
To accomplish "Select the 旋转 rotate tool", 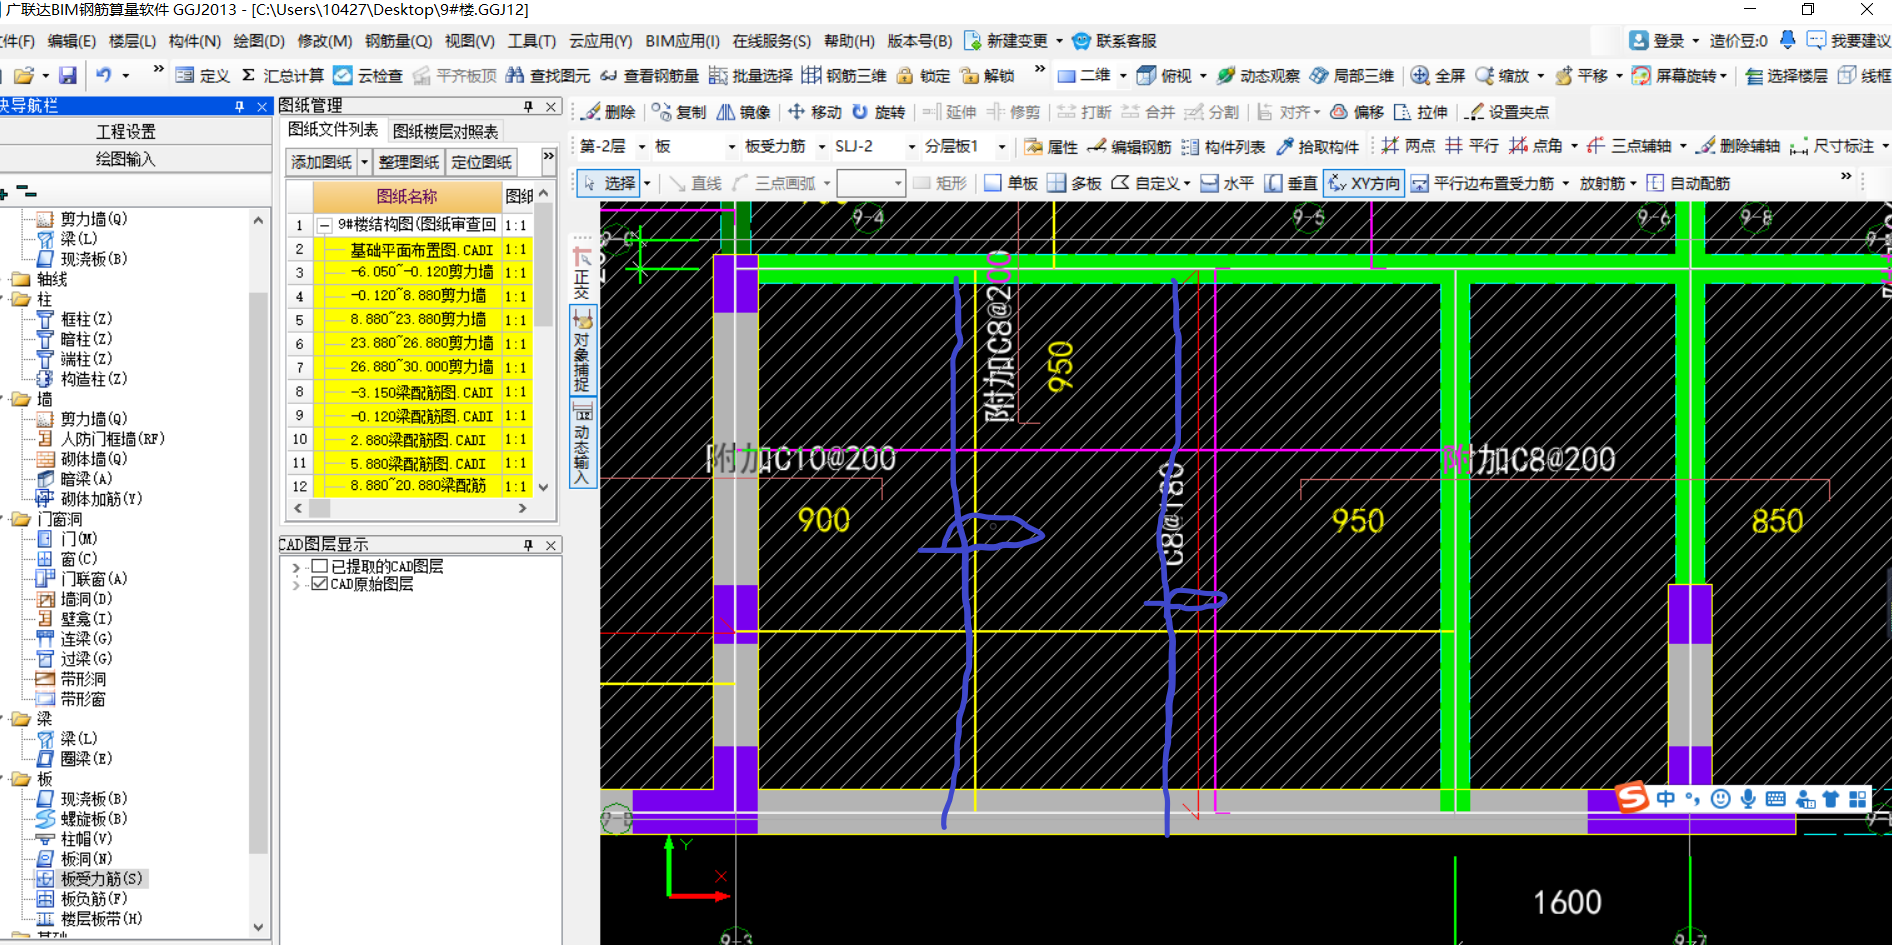I will tap(878, 112).
